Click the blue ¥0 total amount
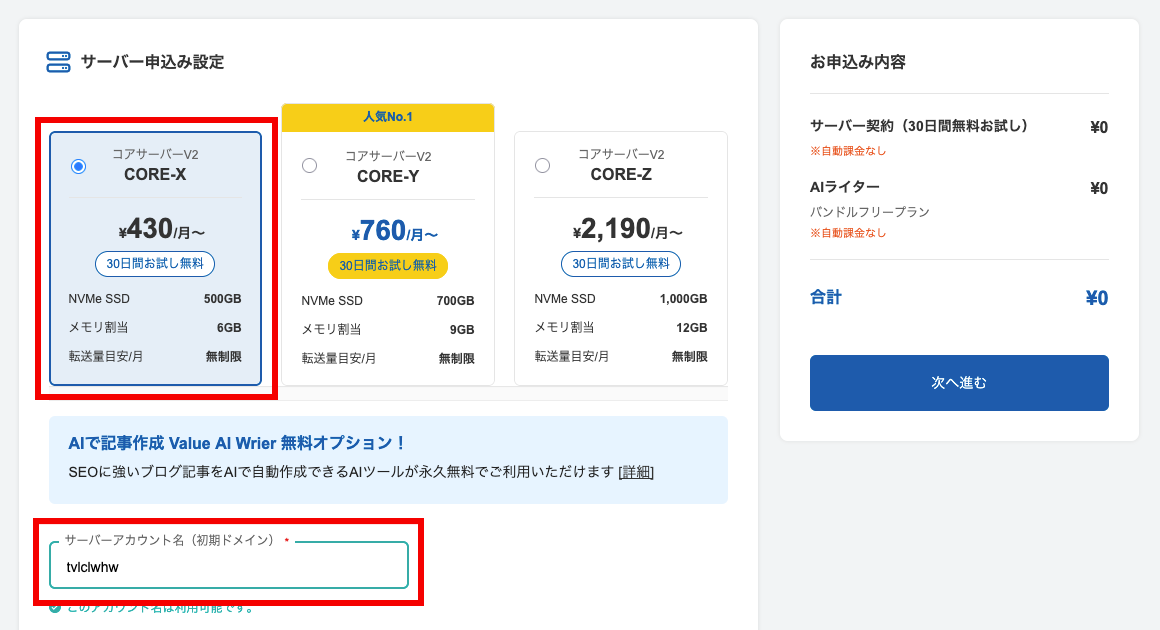This screenshot has width=1160, height=630. 1096,298
